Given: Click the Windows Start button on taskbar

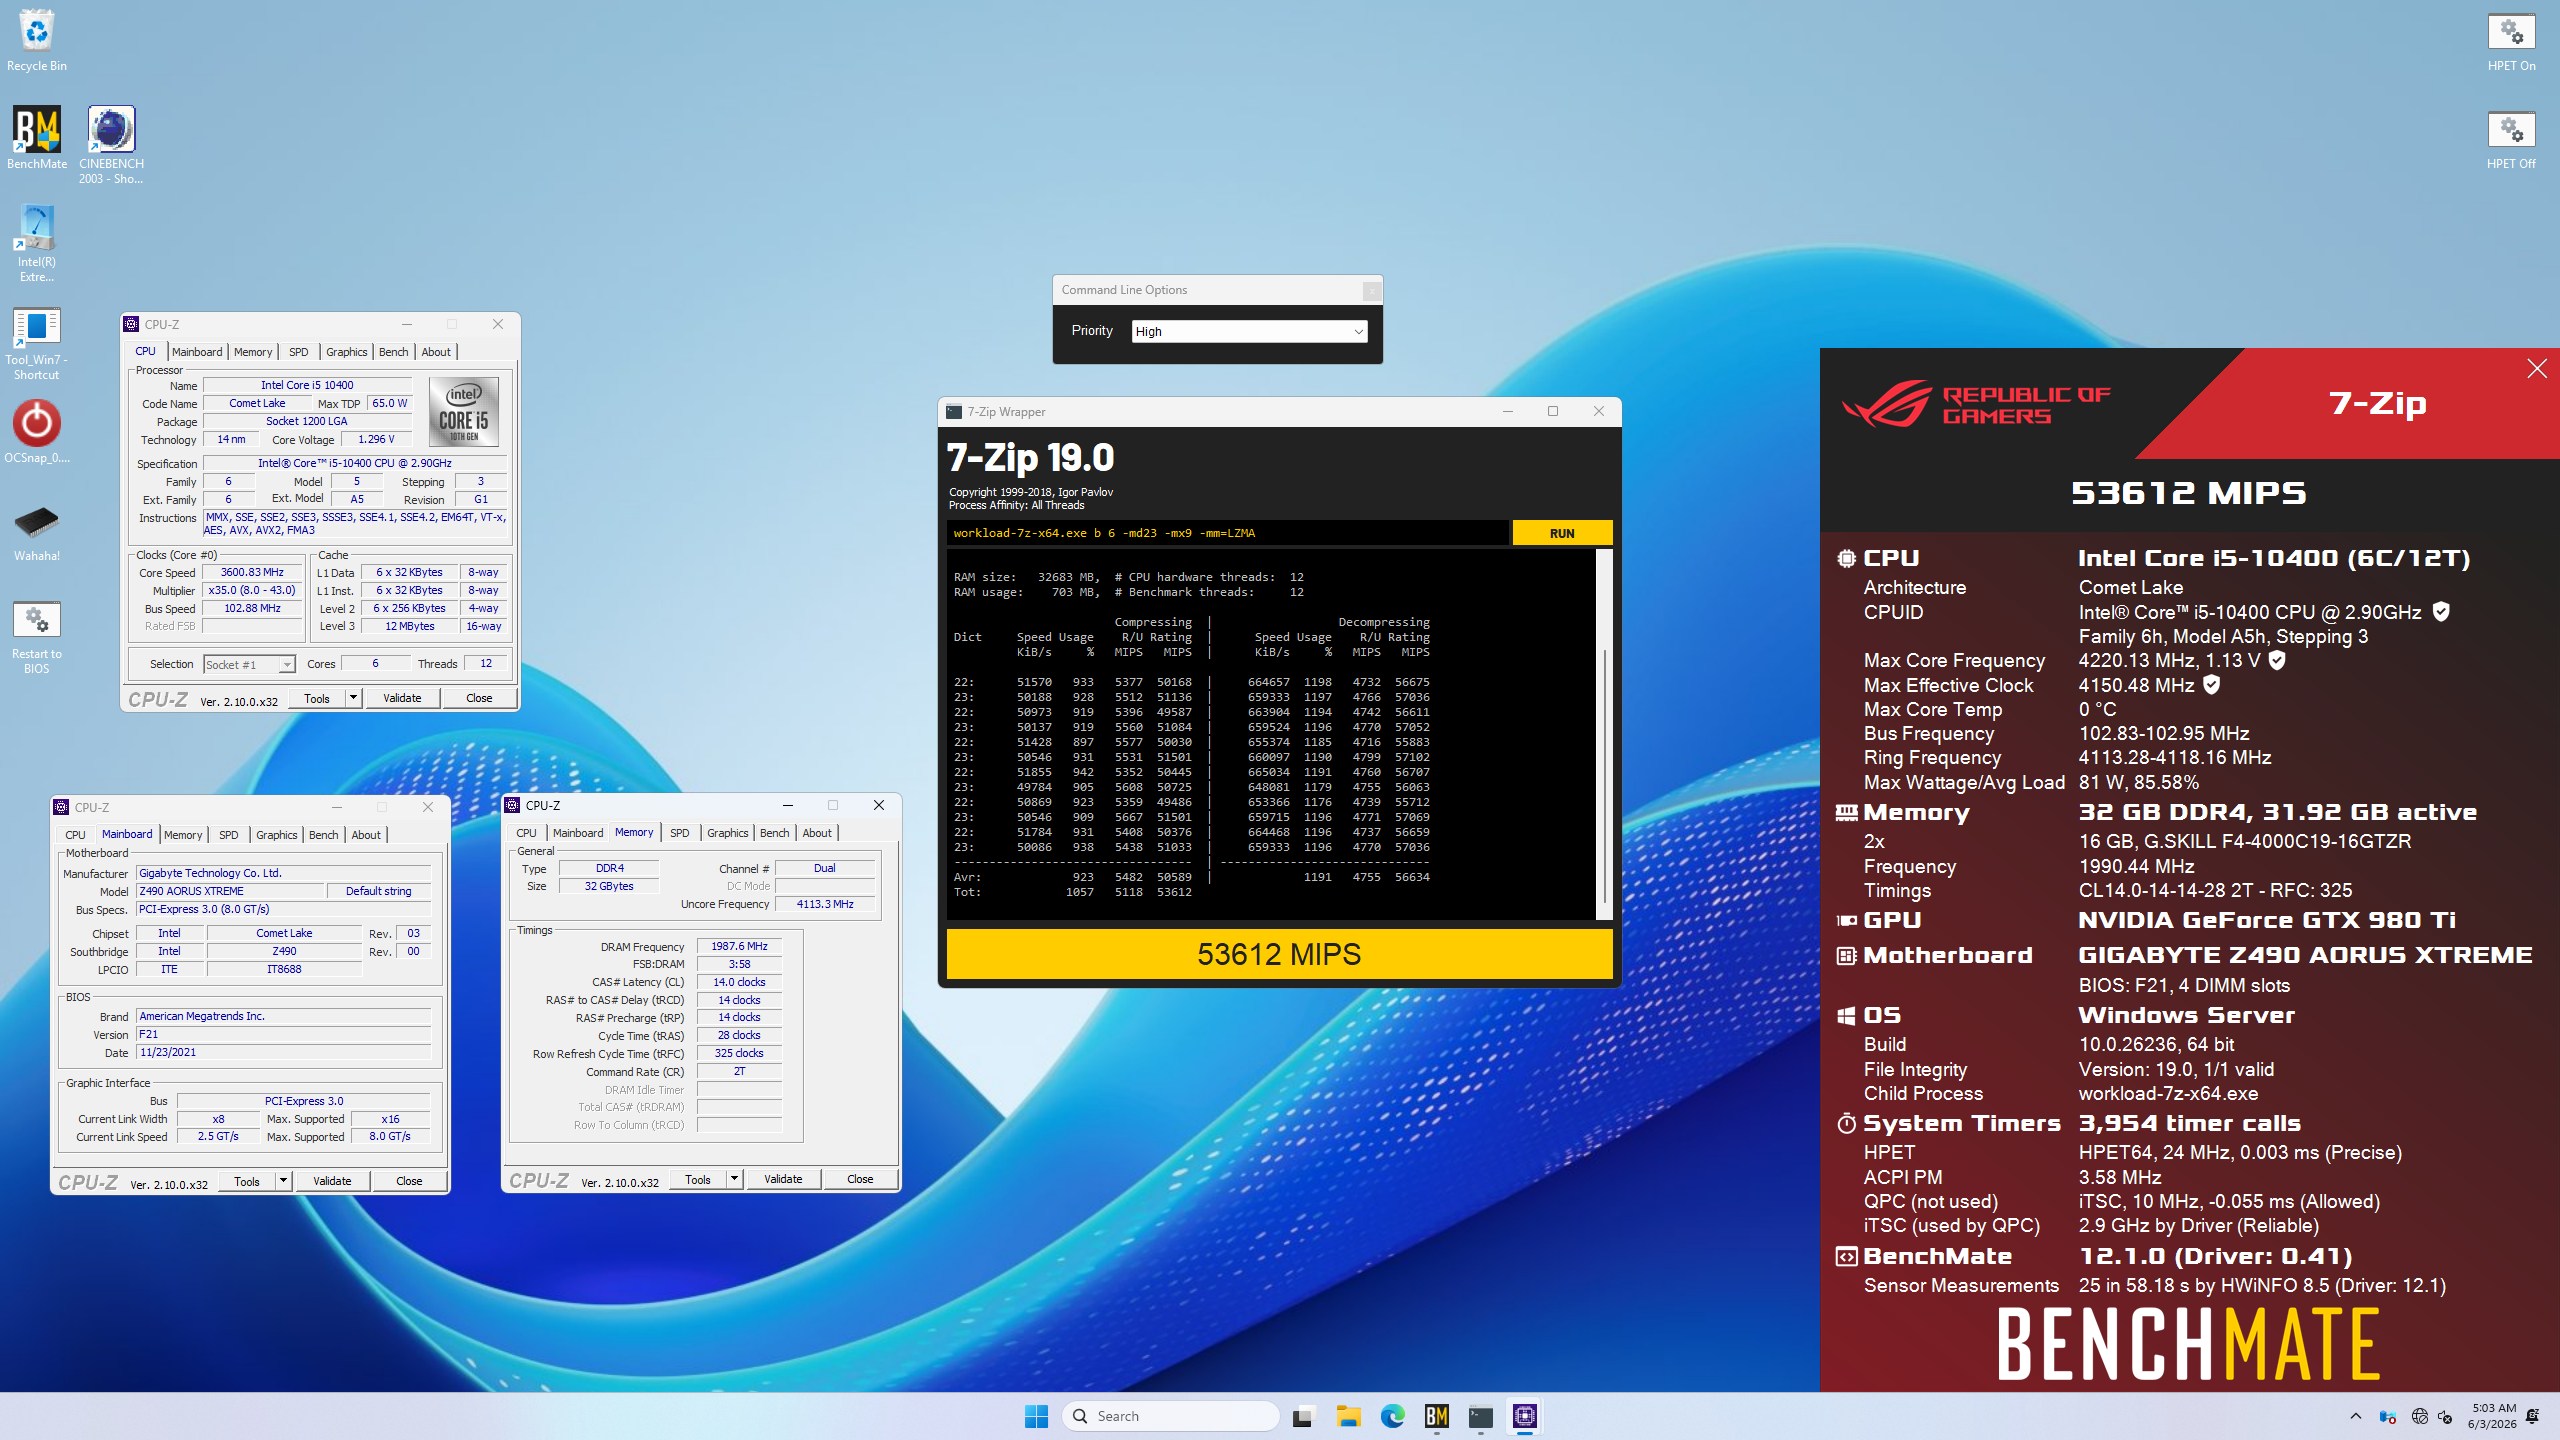Looking at the screenshot, I should pos(1036,1416).
